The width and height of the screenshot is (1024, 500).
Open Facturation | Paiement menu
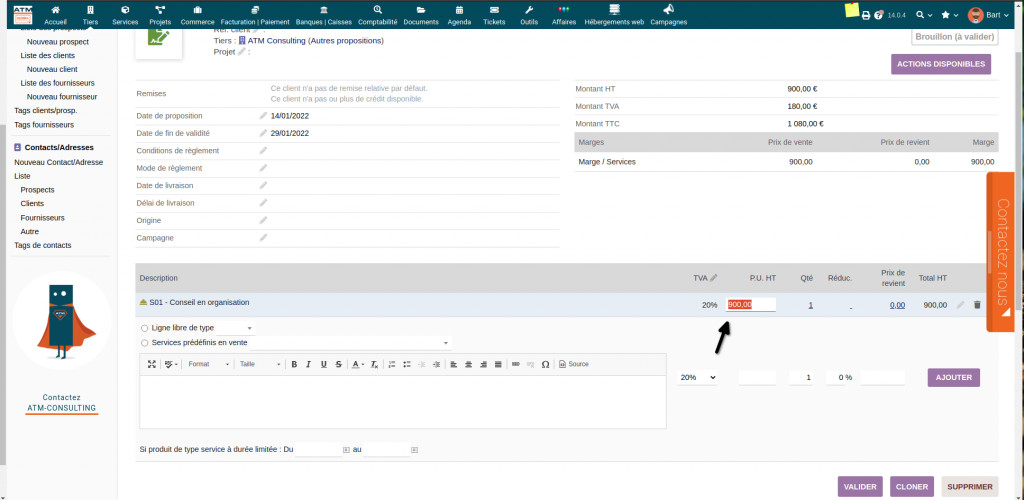[x=255, y=15]
